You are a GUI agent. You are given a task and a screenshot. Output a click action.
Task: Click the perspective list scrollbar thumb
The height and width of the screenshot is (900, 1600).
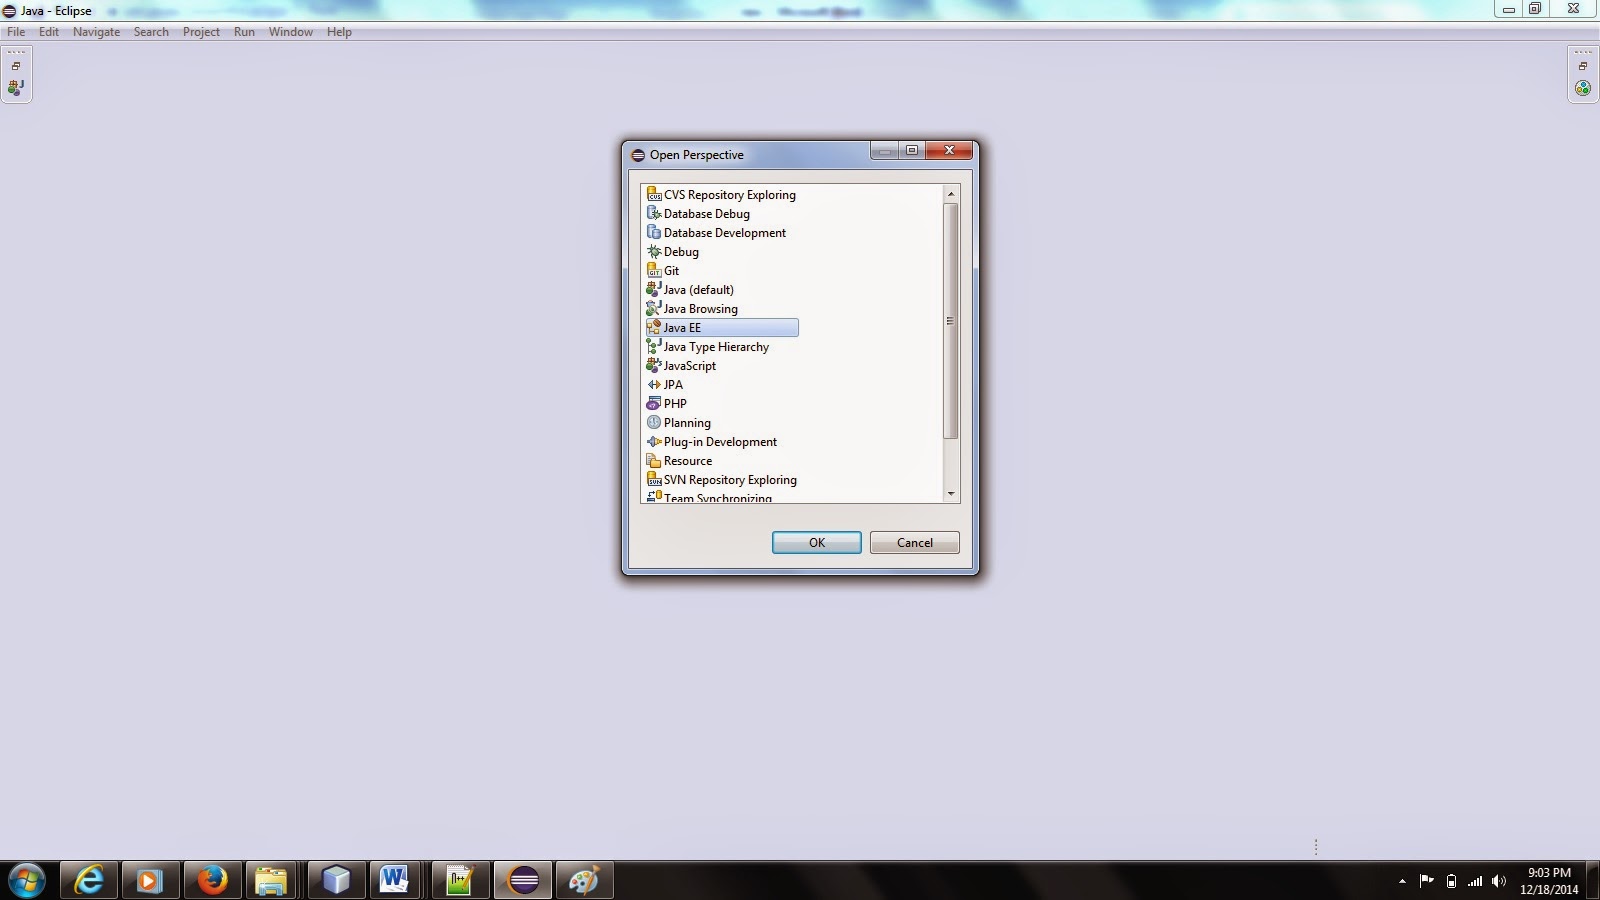(951, 321)
